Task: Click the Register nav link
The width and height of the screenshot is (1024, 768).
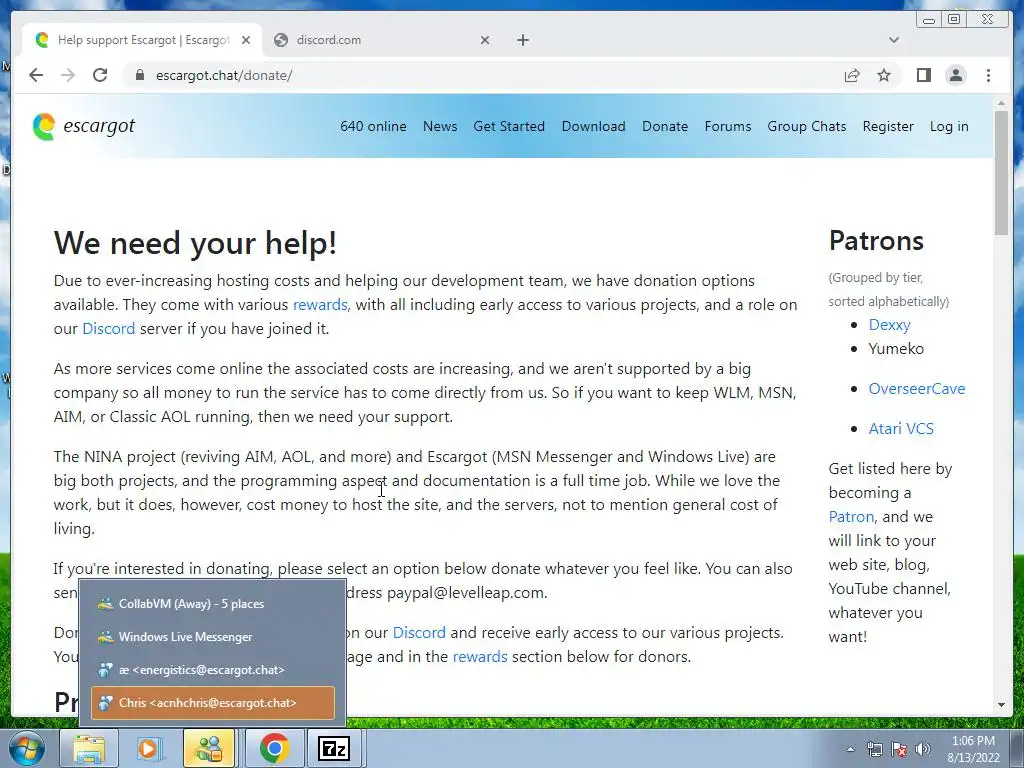Action: click(x=888, y=126)
